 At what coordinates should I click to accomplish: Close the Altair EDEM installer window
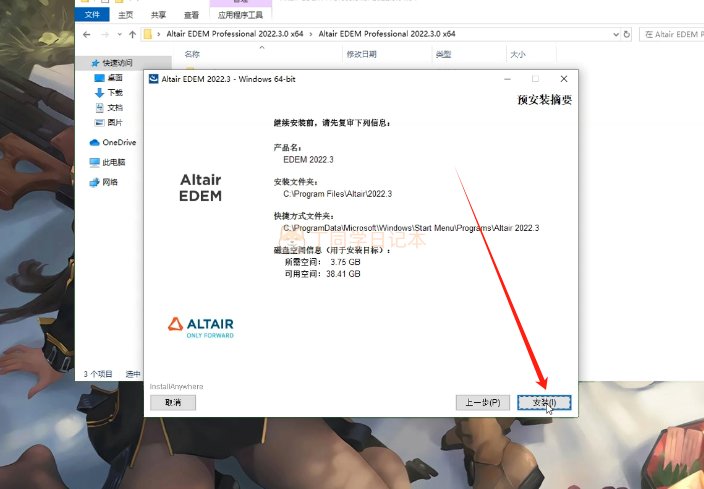(x=564, y=79)
